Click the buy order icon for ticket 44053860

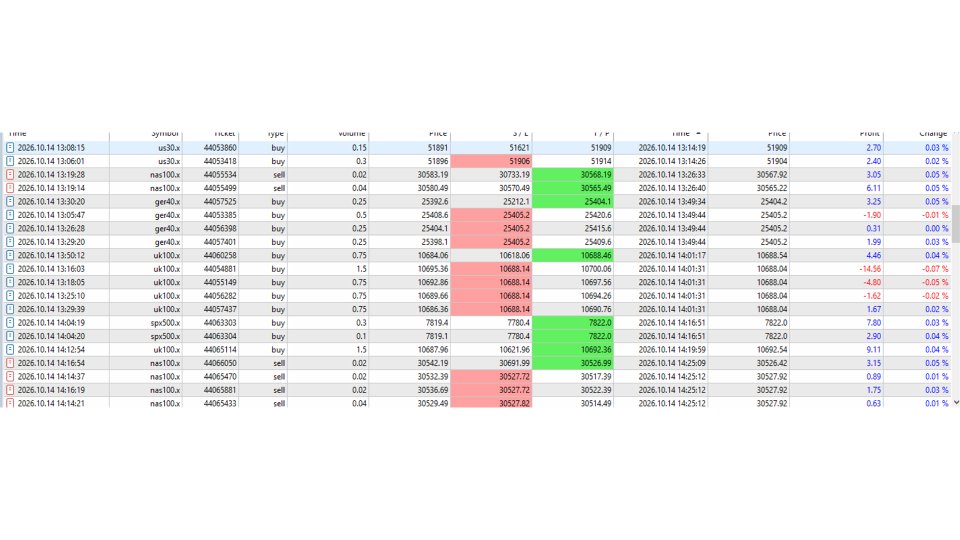[10, 148]
